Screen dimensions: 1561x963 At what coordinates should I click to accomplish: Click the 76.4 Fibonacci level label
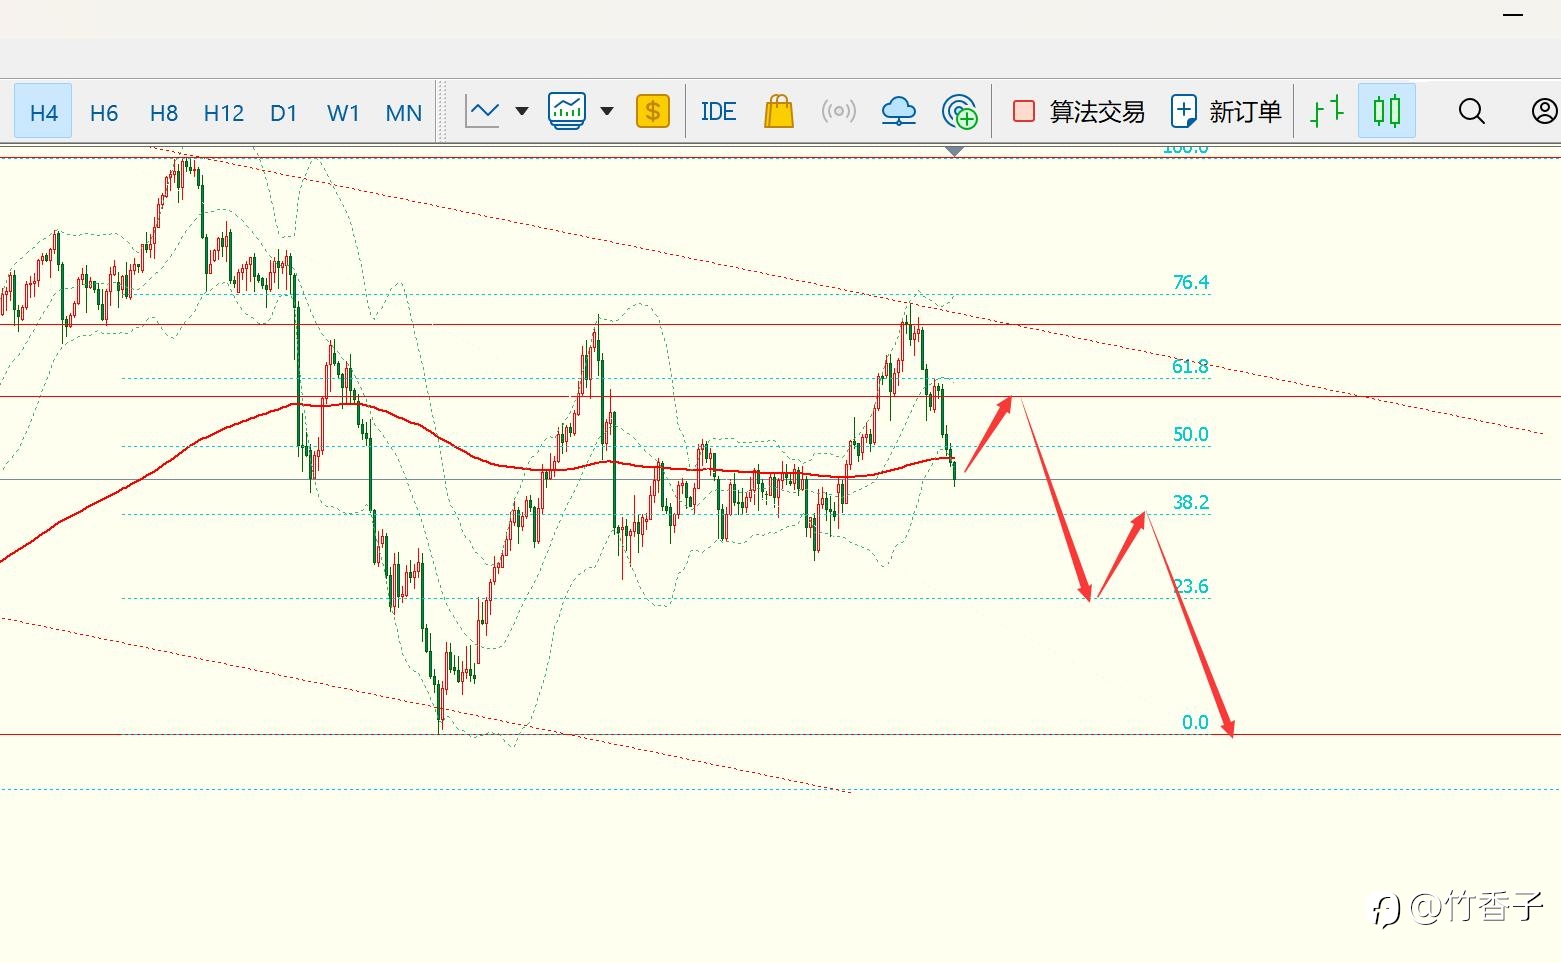click(x=1190, y=282)
